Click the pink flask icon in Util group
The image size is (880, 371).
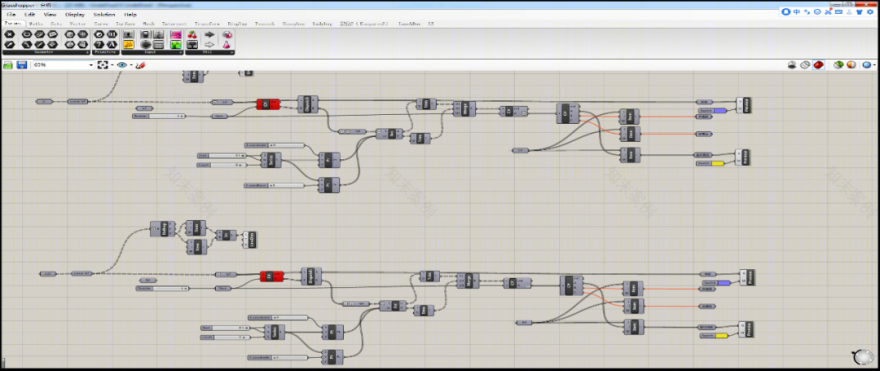pyautogui.click(x=227, y=44)
